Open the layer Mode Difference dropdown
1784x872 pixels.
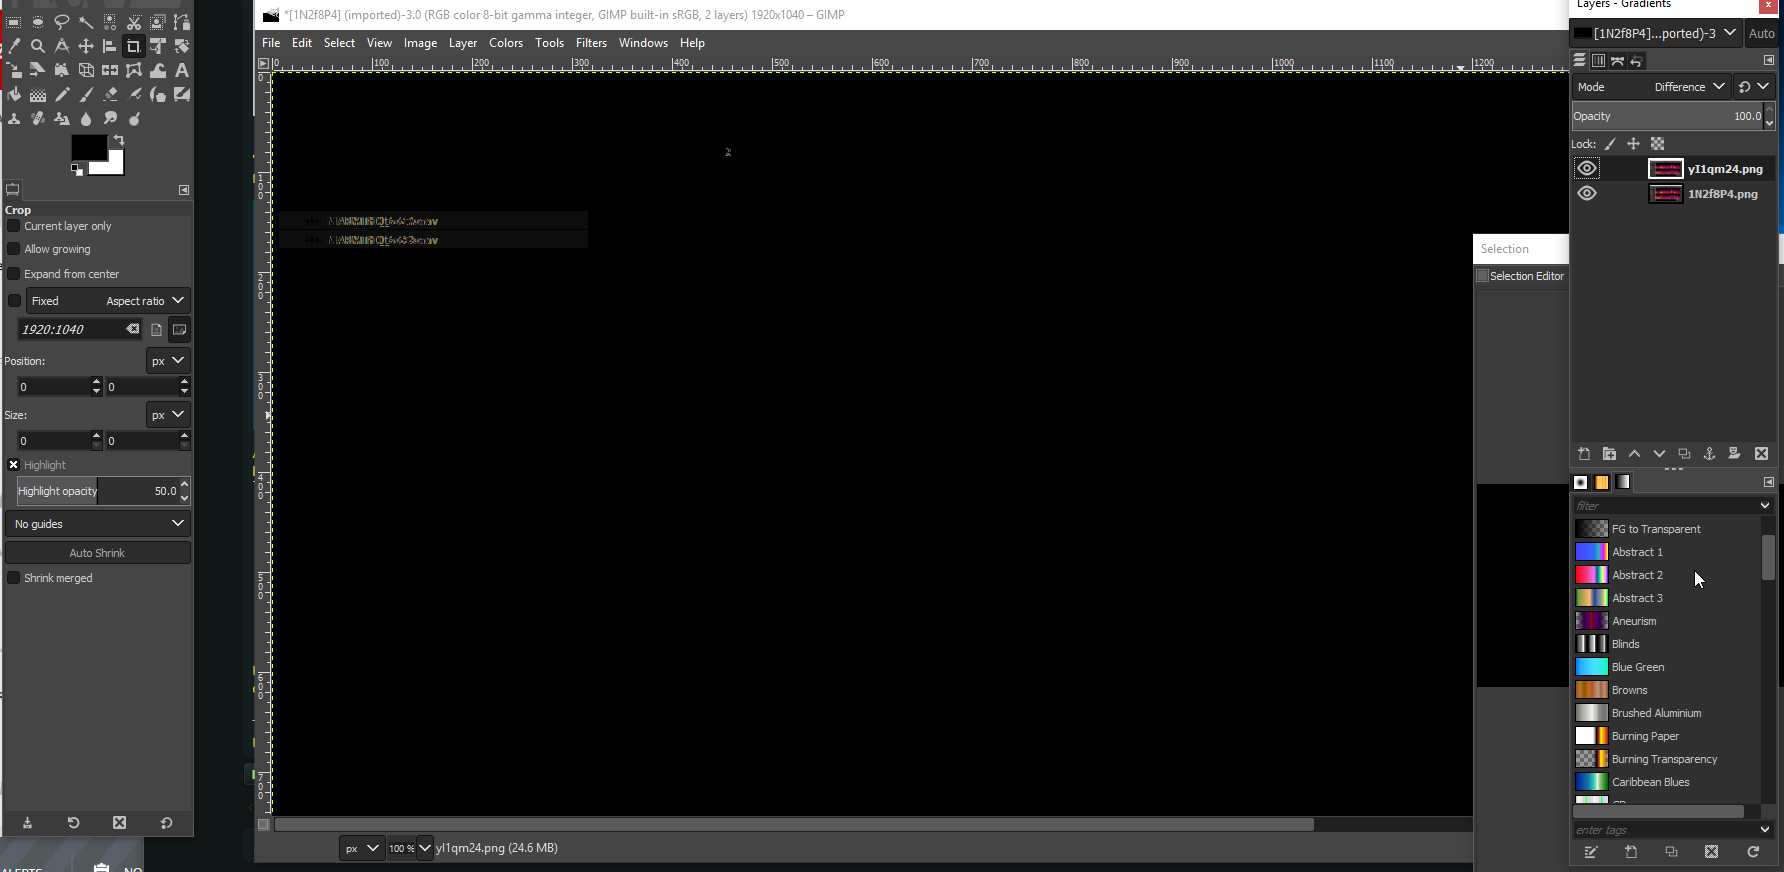coord(1689,87)
